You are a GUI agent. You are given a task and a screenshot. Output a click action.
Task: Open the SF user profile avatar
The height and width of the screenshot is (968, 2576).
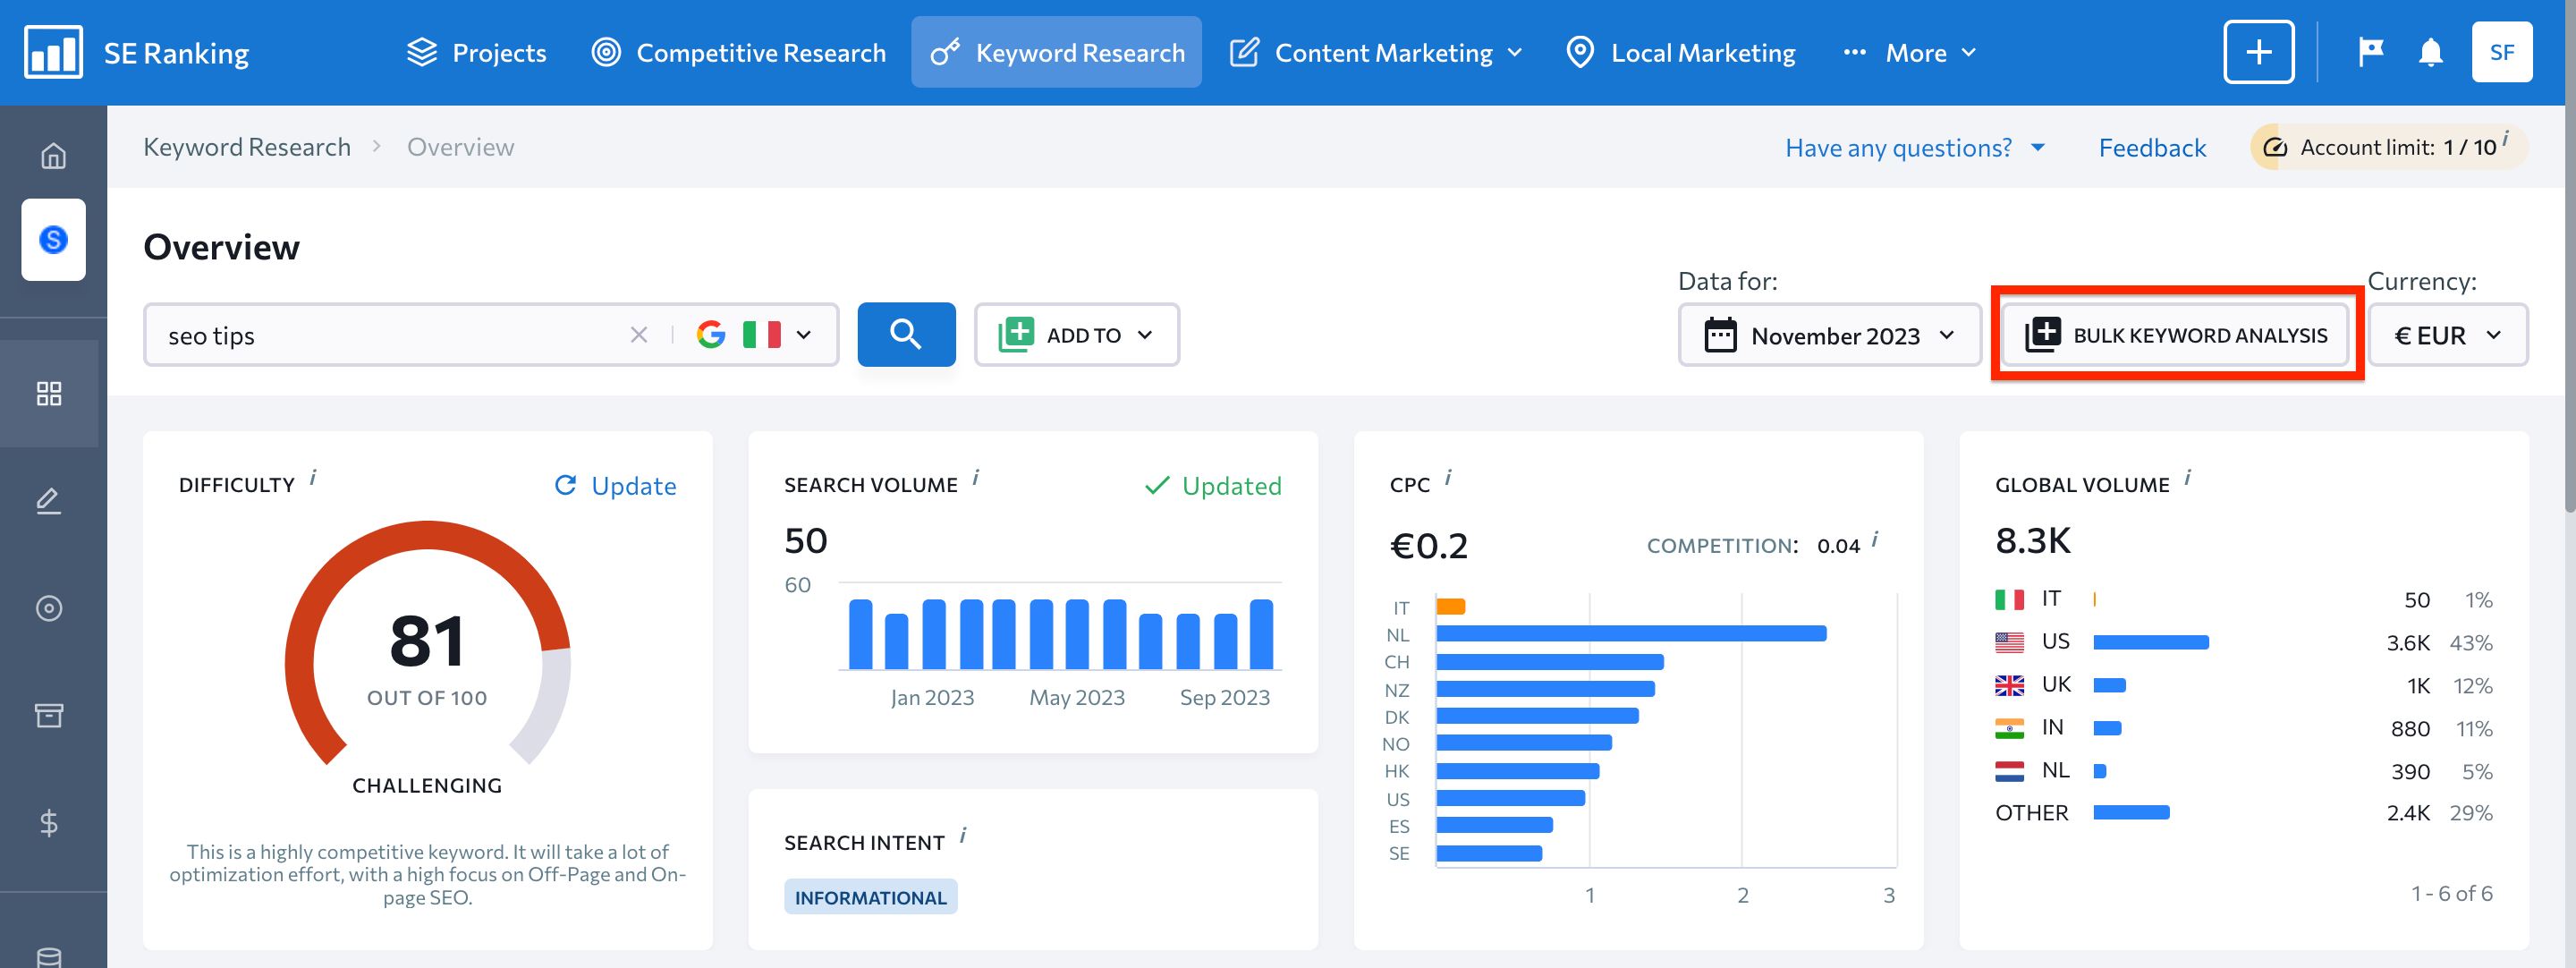tap(2502, 52)
